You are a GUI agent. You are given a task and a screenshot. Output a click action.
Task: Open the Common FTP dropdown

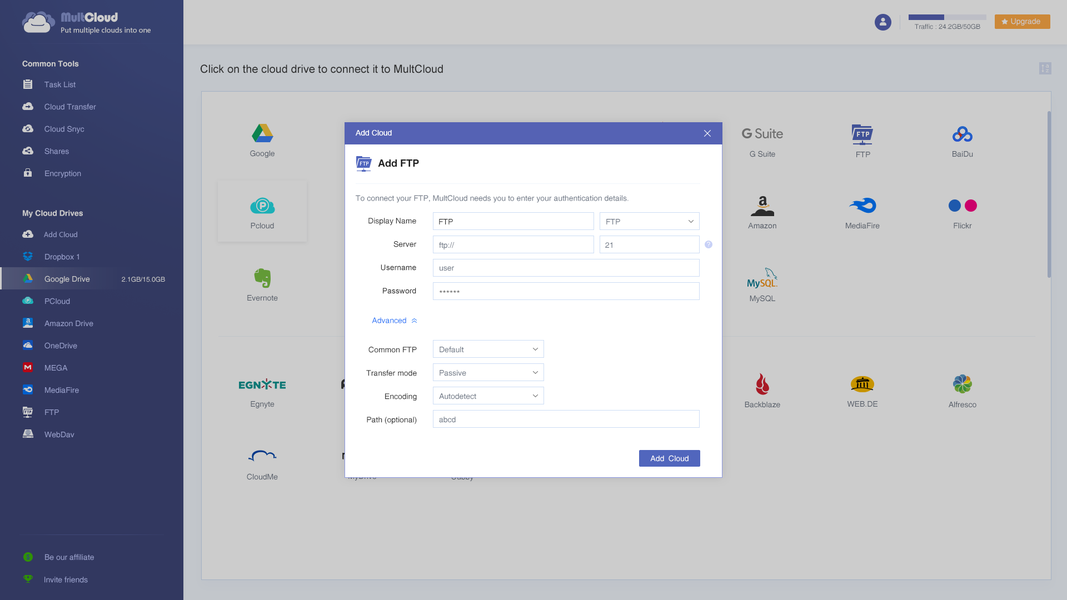pyautogui.click(x=488, y=350)
